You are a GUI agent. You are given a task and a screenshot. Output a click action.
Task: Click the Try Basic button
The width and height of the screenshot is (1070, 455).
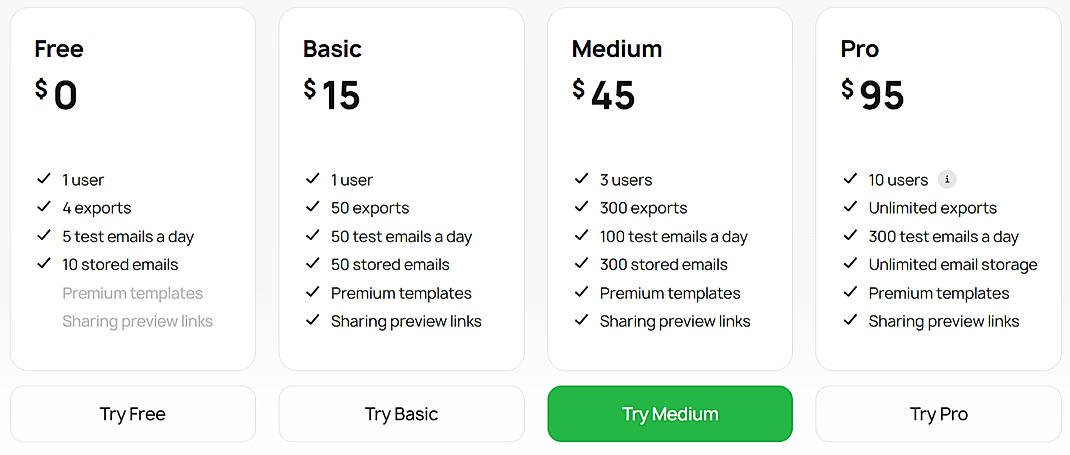[401, 414]
